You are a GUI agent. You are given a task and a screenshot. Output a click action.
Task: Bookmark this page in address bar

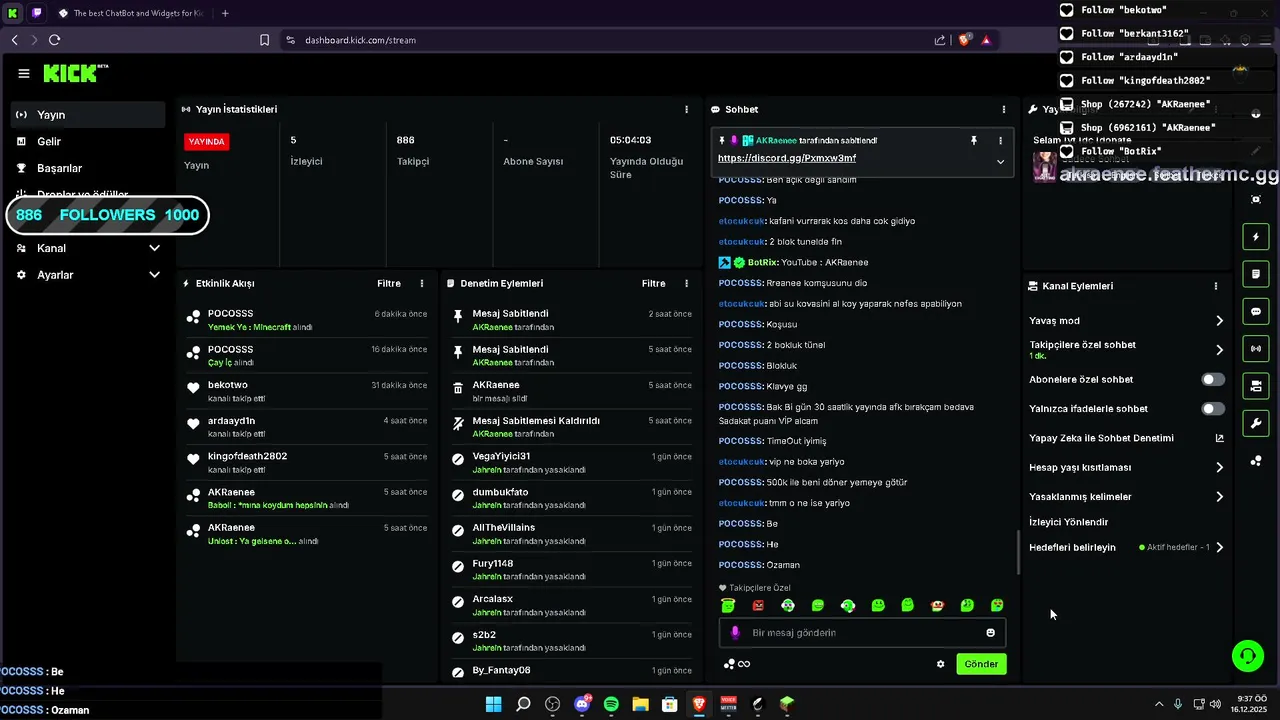264,40
